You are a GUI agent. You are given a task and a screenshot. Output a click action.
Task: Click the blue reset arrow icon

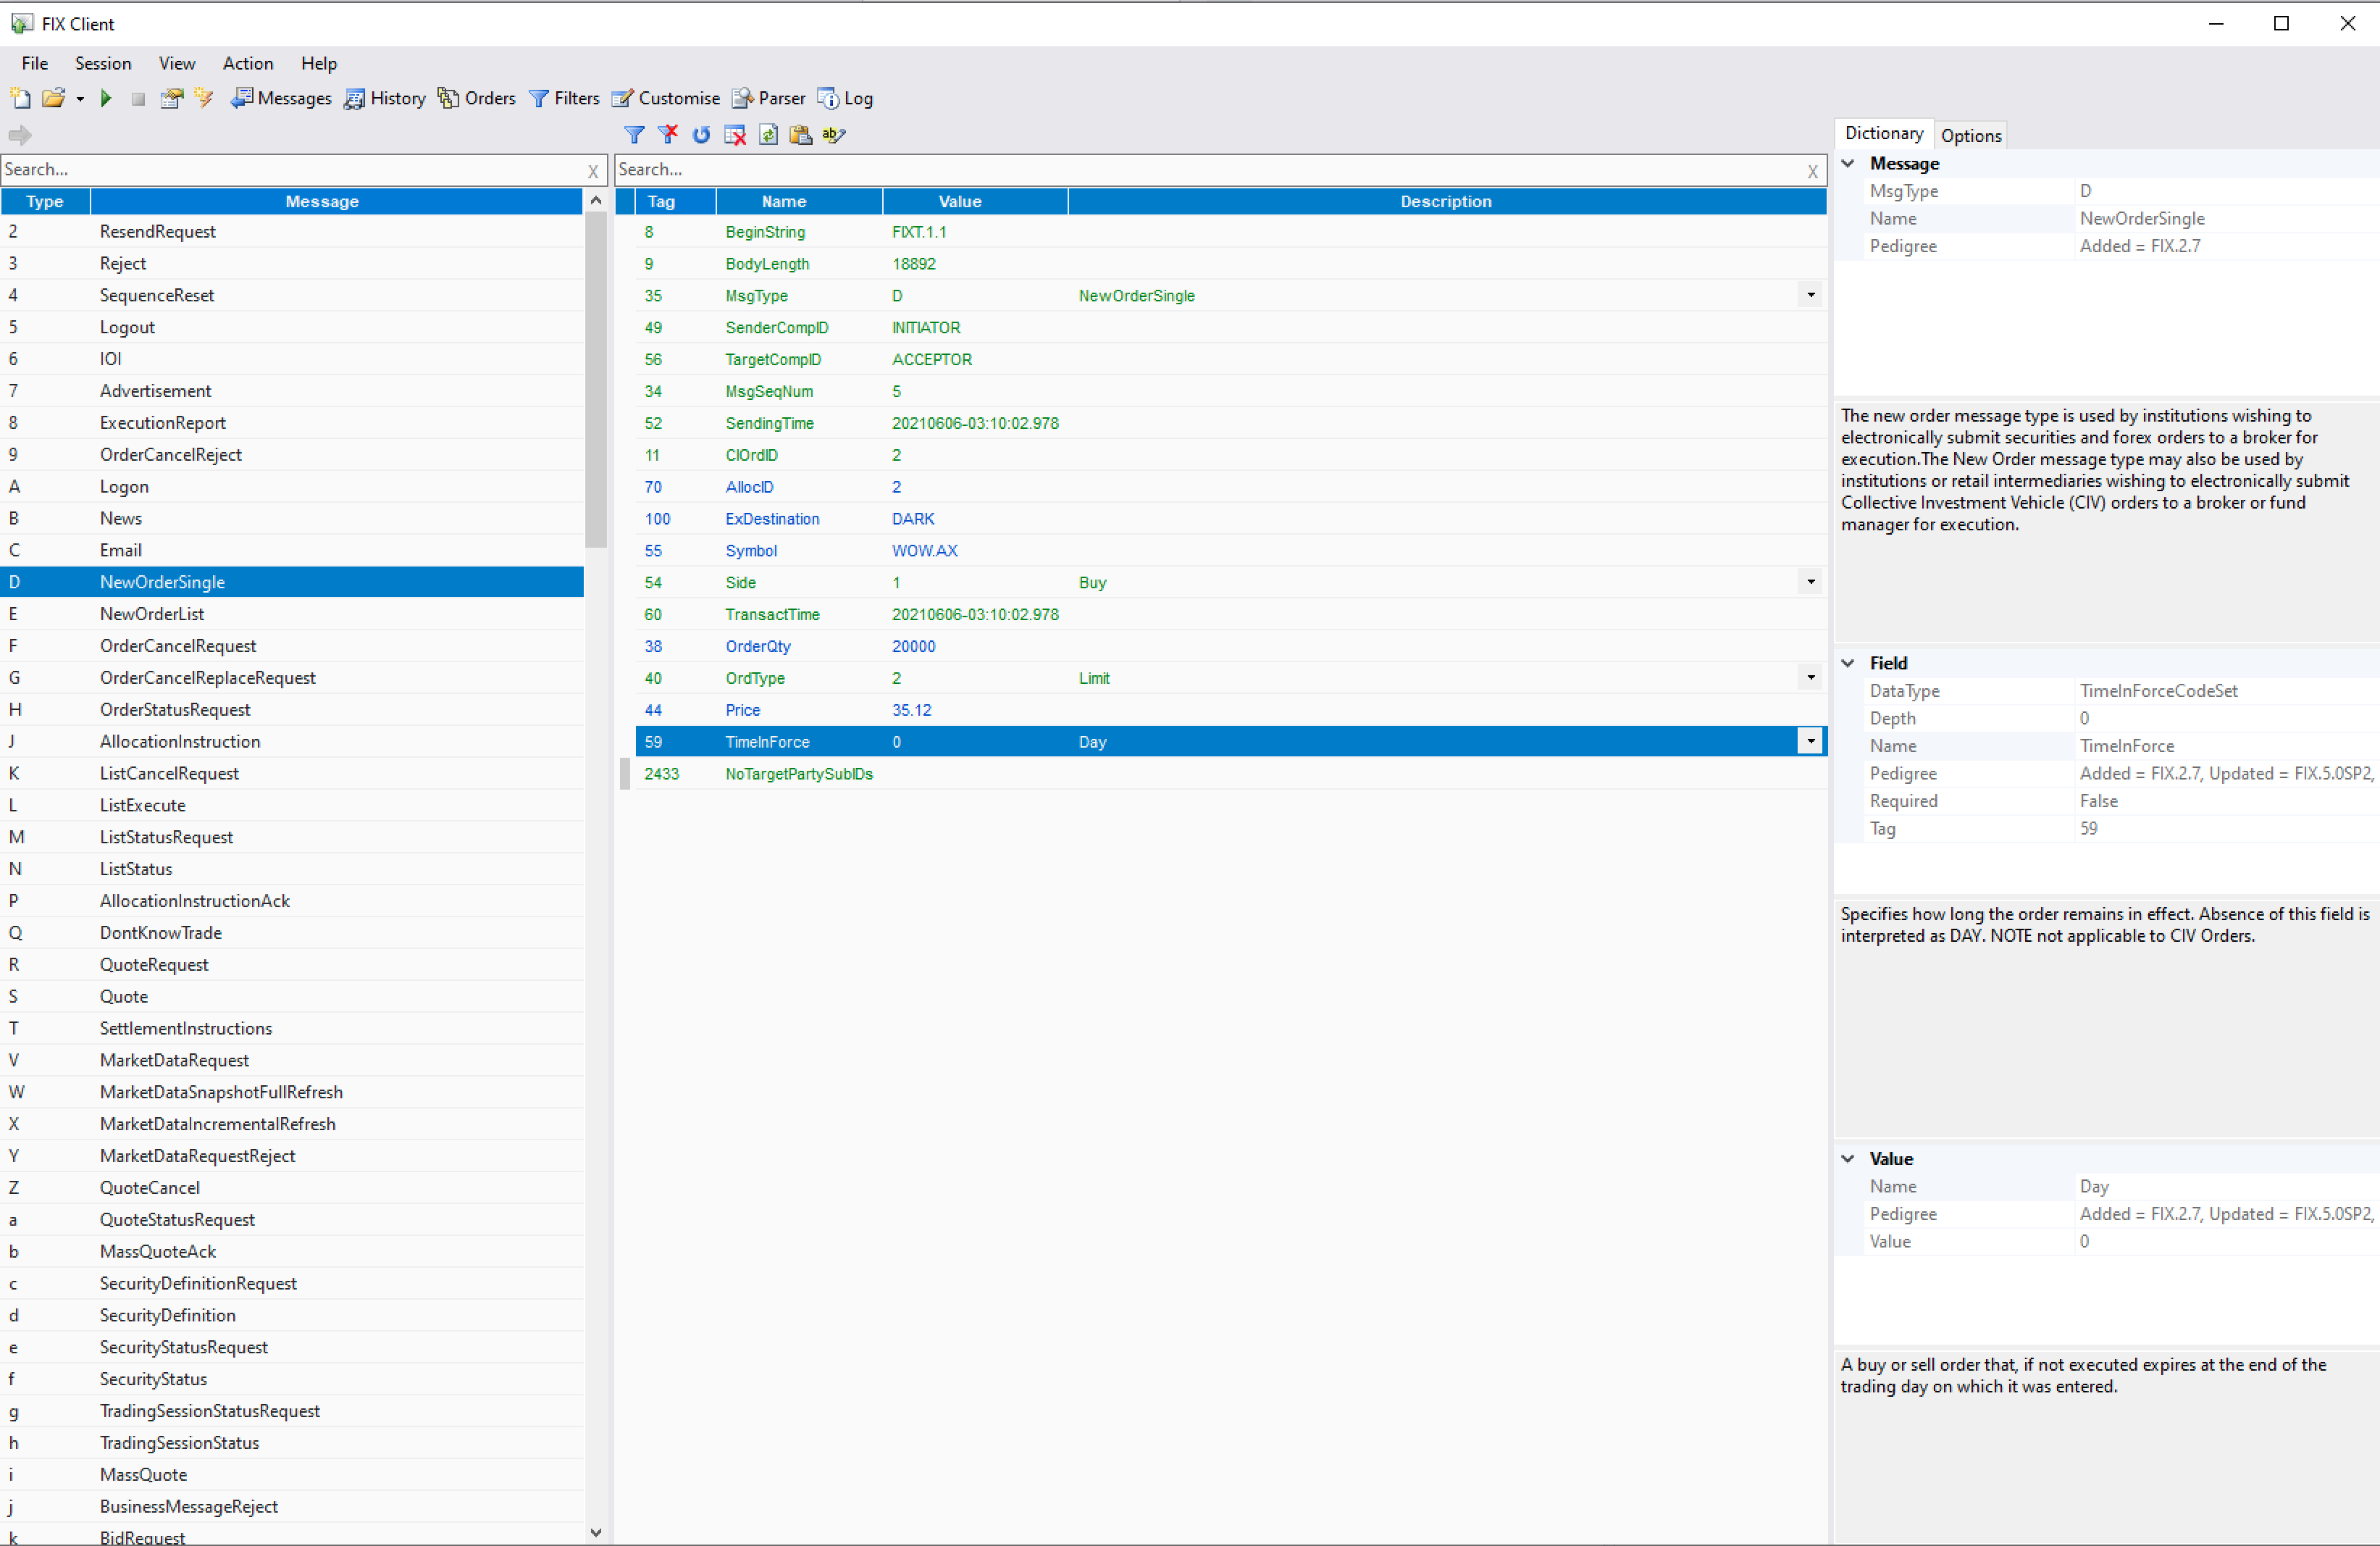[x=701, y=134]
